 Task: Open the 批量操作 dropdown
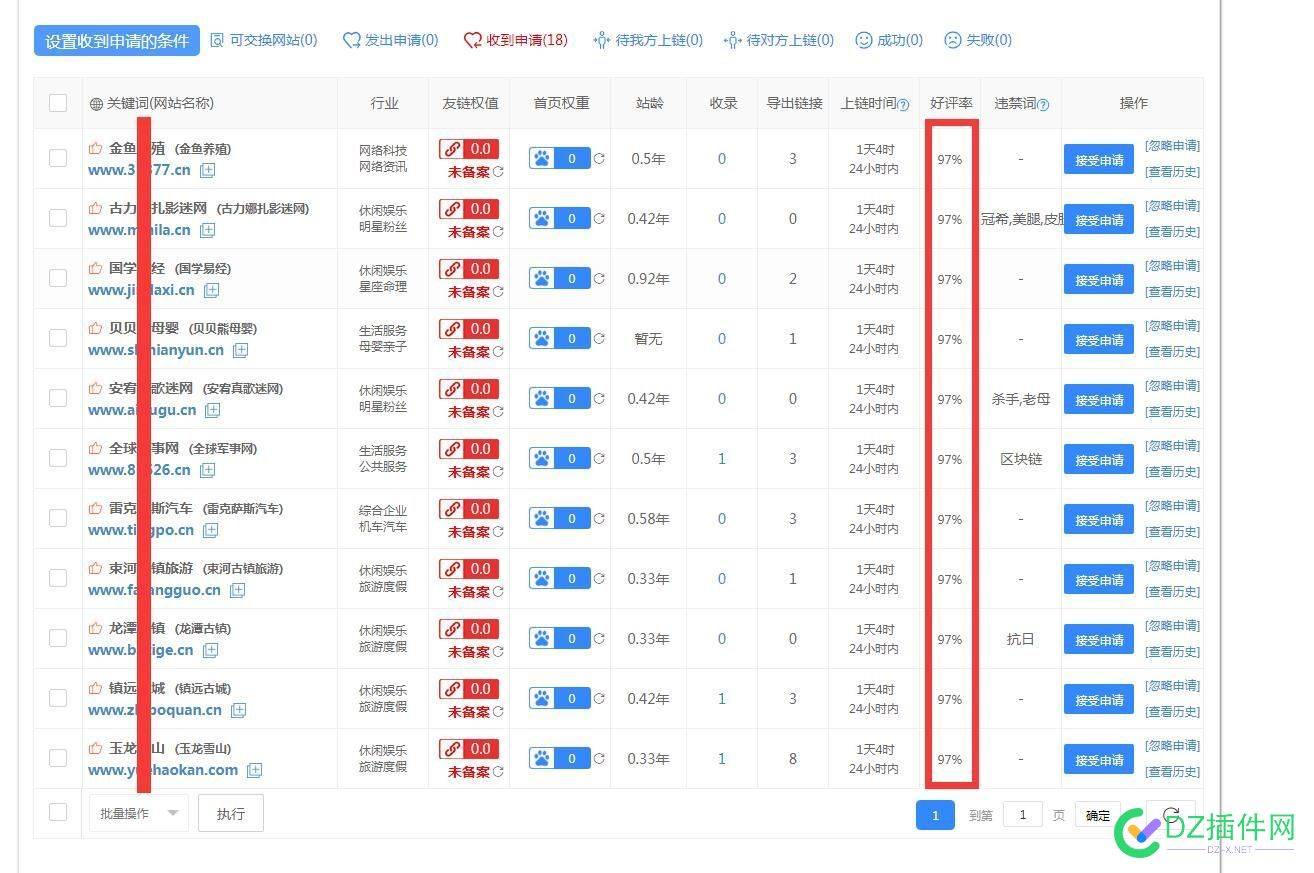pos(138,813)
